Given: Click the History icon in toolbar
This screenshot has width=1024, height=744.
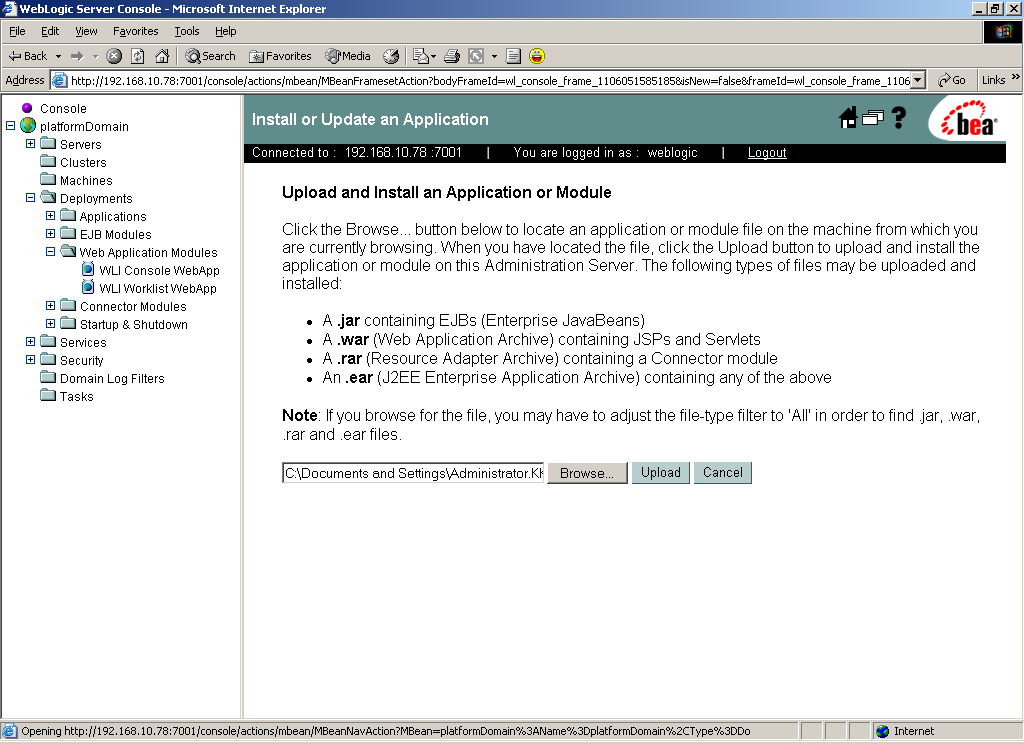Looking at the screenshot, I should click(391, 56).
